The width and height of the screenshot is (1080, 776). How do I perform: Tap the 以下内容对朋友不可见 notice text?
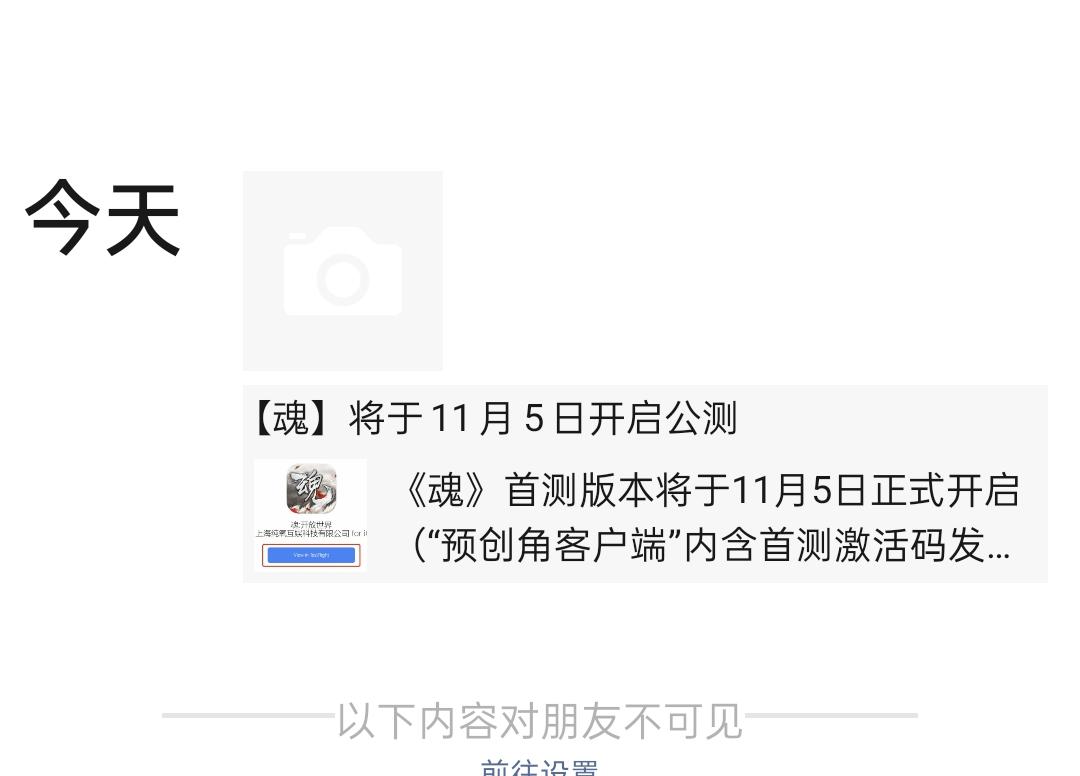click(540, 721)
